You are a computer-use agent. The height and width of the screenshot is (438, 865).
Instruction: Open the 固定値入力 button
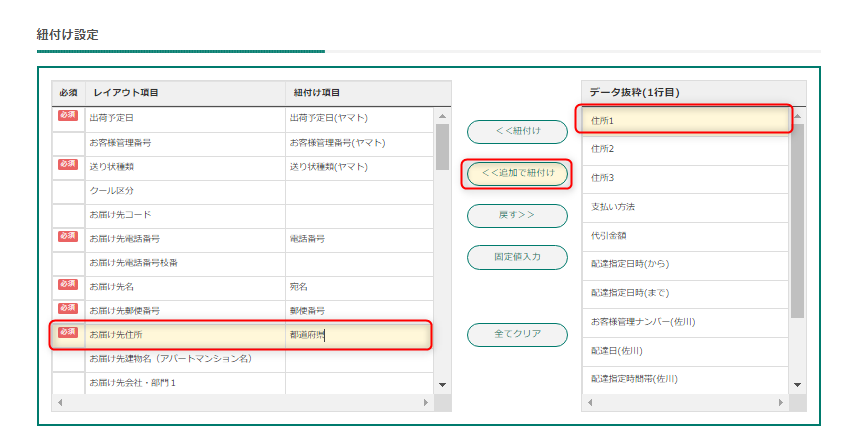pyautogui.click(x=517, y=257)
